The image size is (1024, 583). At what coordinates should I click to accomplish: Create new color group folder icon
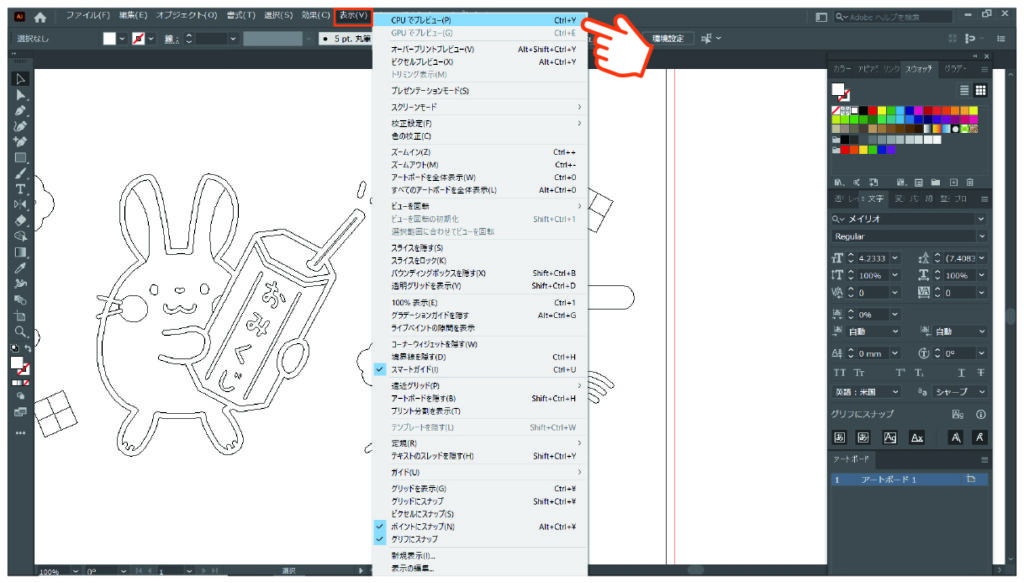pos(936,182)
